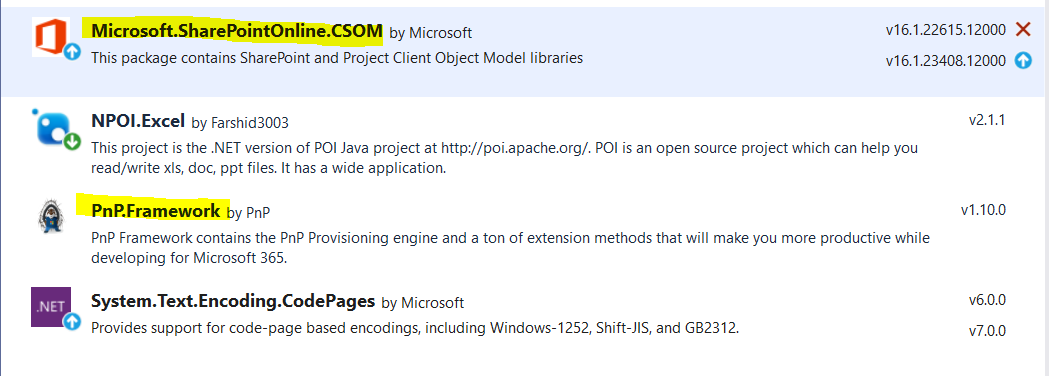
Task: Click the CodePages available version v7.0.0
Action: click(x=987, y=331)
